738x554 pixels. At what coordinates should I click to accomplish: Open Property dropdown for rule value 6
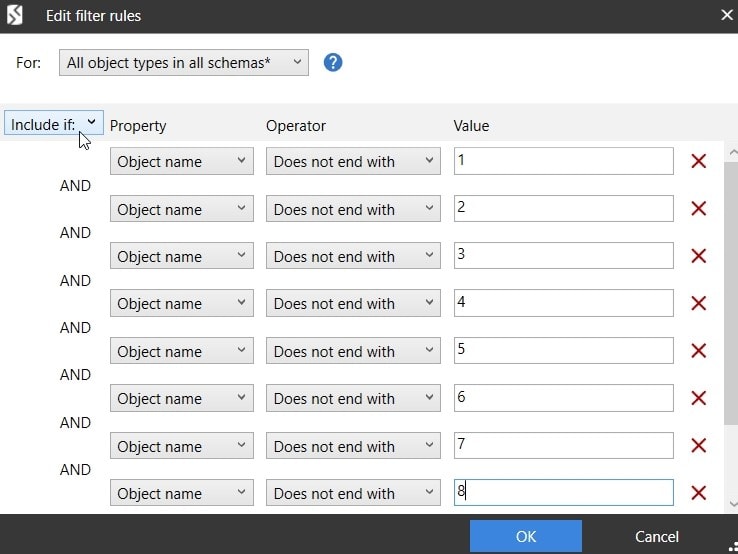pyautogui.click(x=182, y=398)
